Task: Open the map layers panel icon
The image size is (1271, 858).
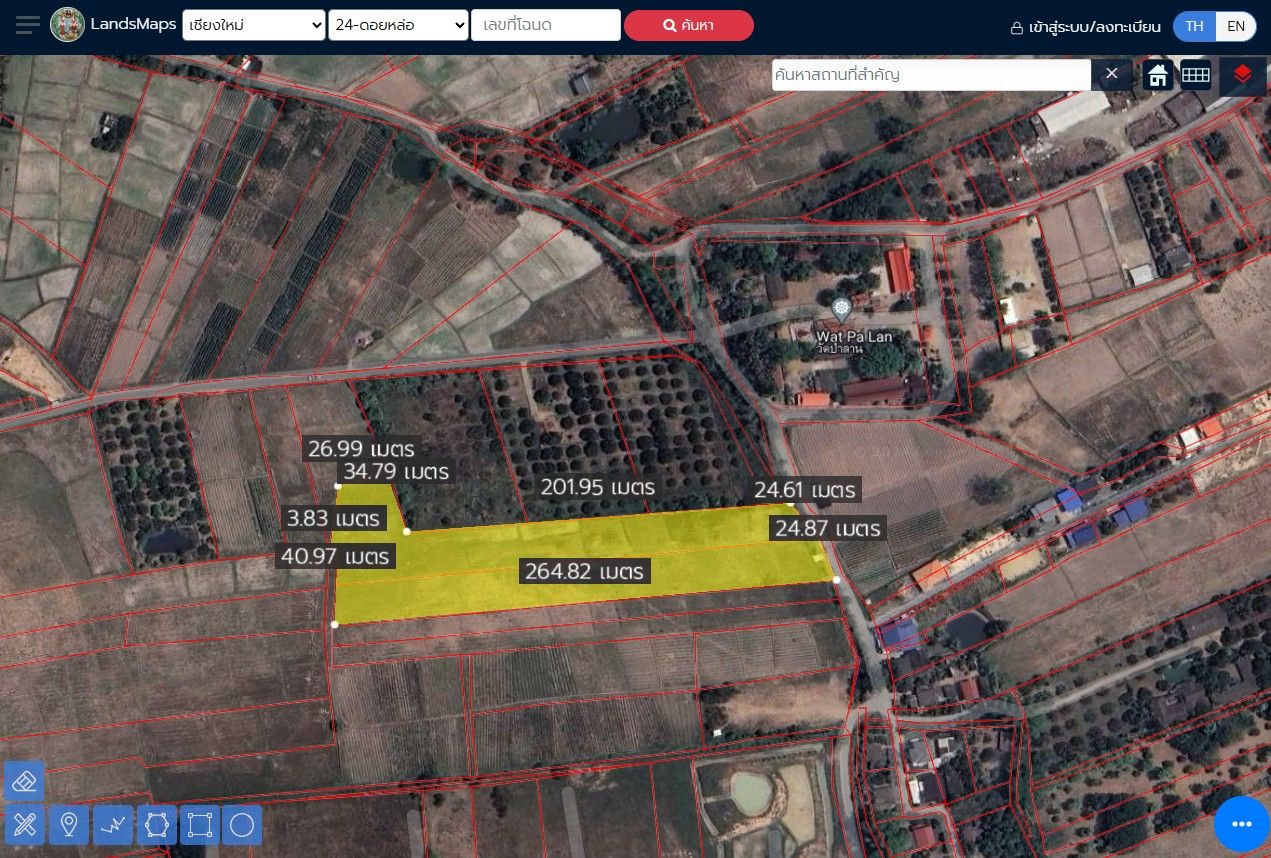Action: (x=1242, y=75)
